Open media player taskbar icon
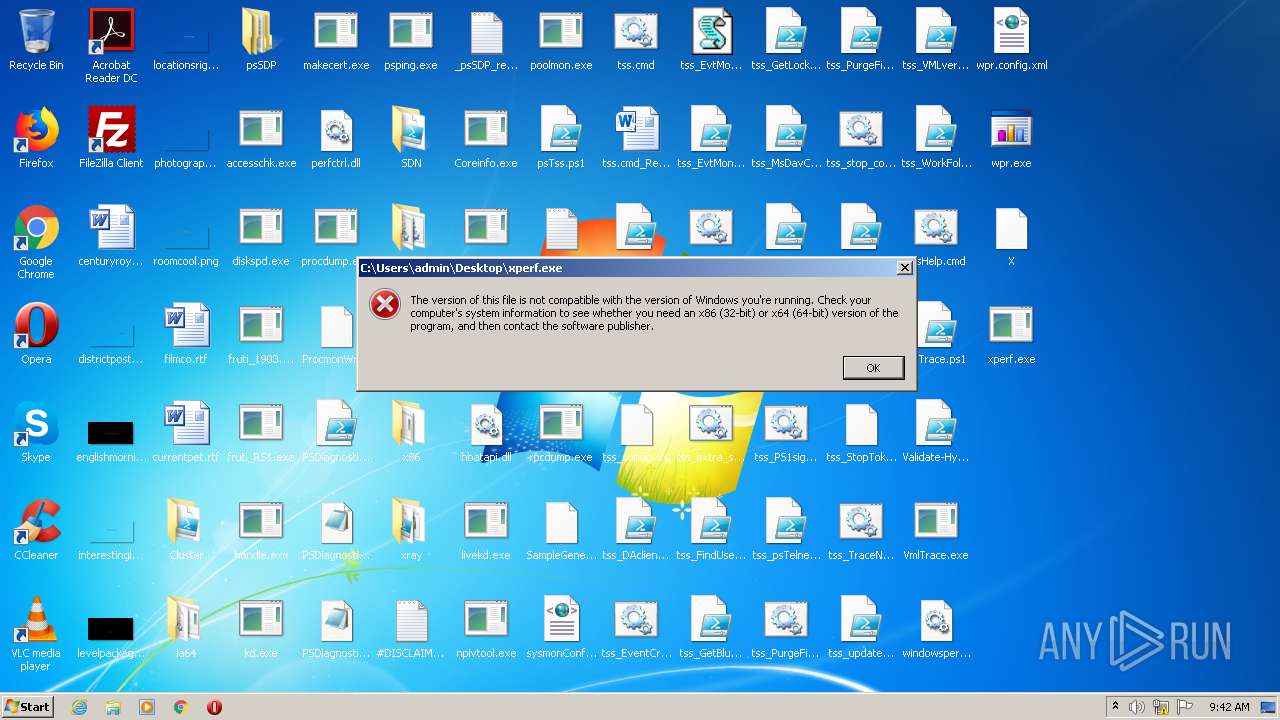Viewport: 1280px width, 720px height. (x=147, y=707)
